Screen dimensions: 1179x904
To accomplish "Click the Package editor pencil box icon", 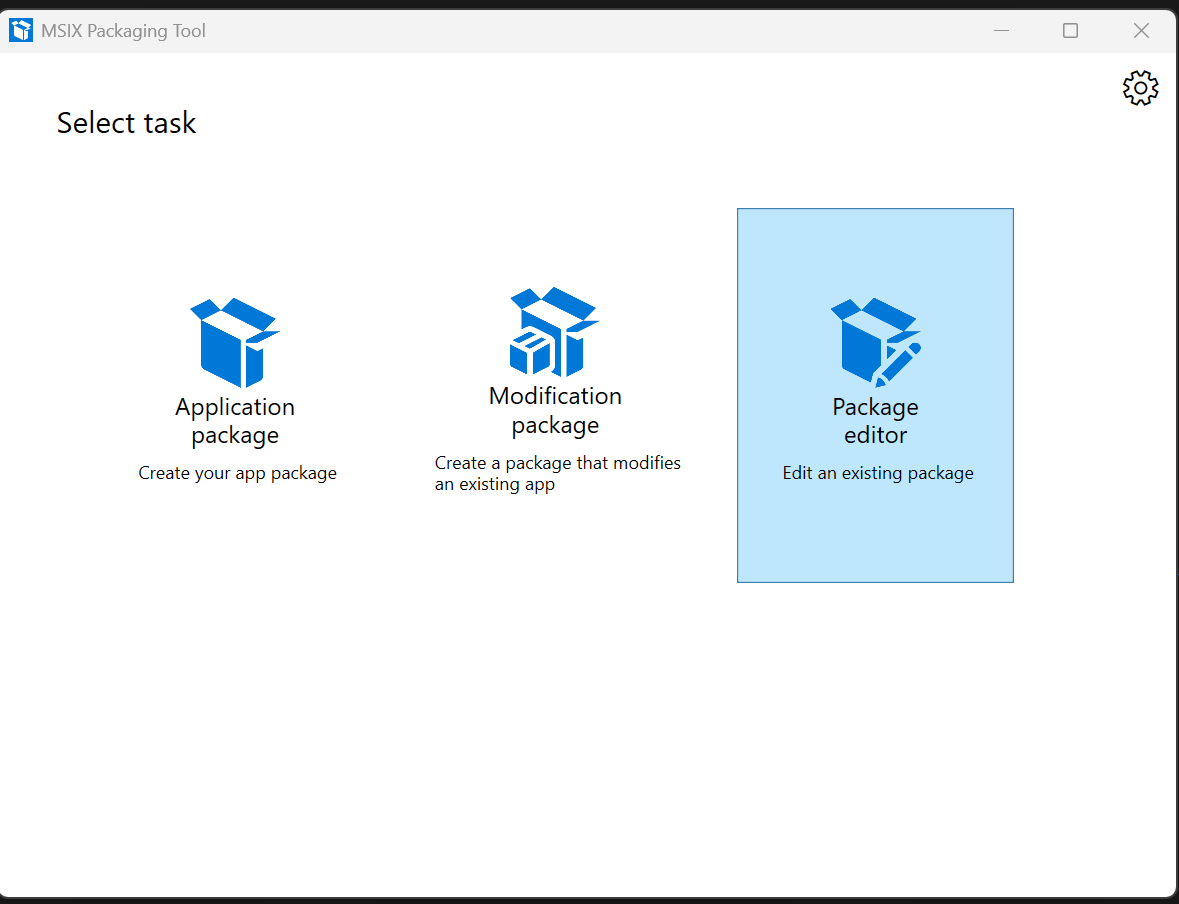I will (875, 342).
